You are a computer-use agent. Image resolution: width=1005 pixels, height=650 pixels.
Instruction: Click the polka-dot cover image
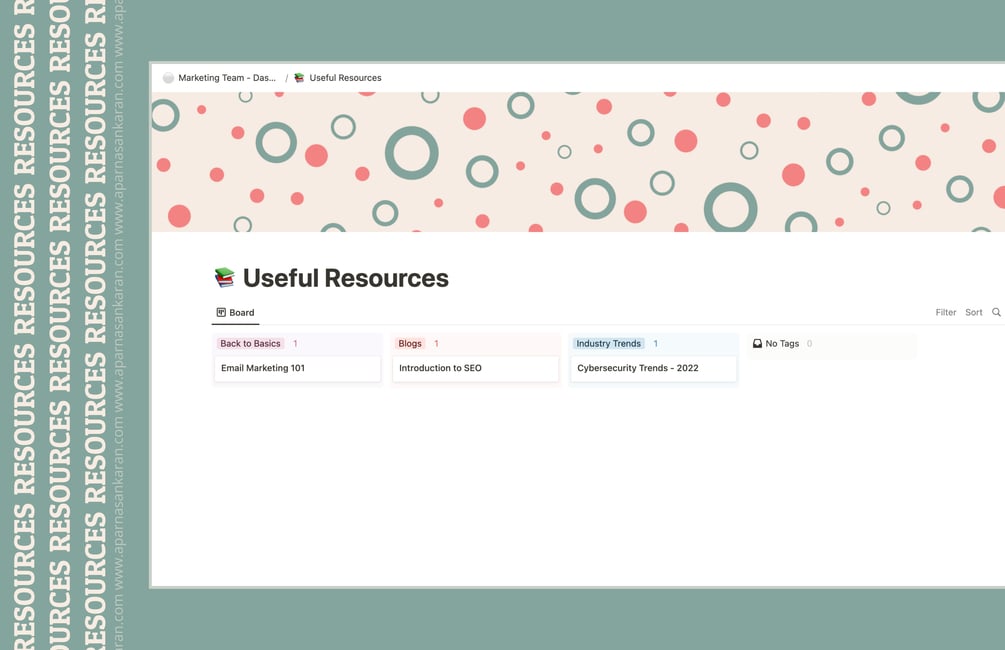[578, 162]
